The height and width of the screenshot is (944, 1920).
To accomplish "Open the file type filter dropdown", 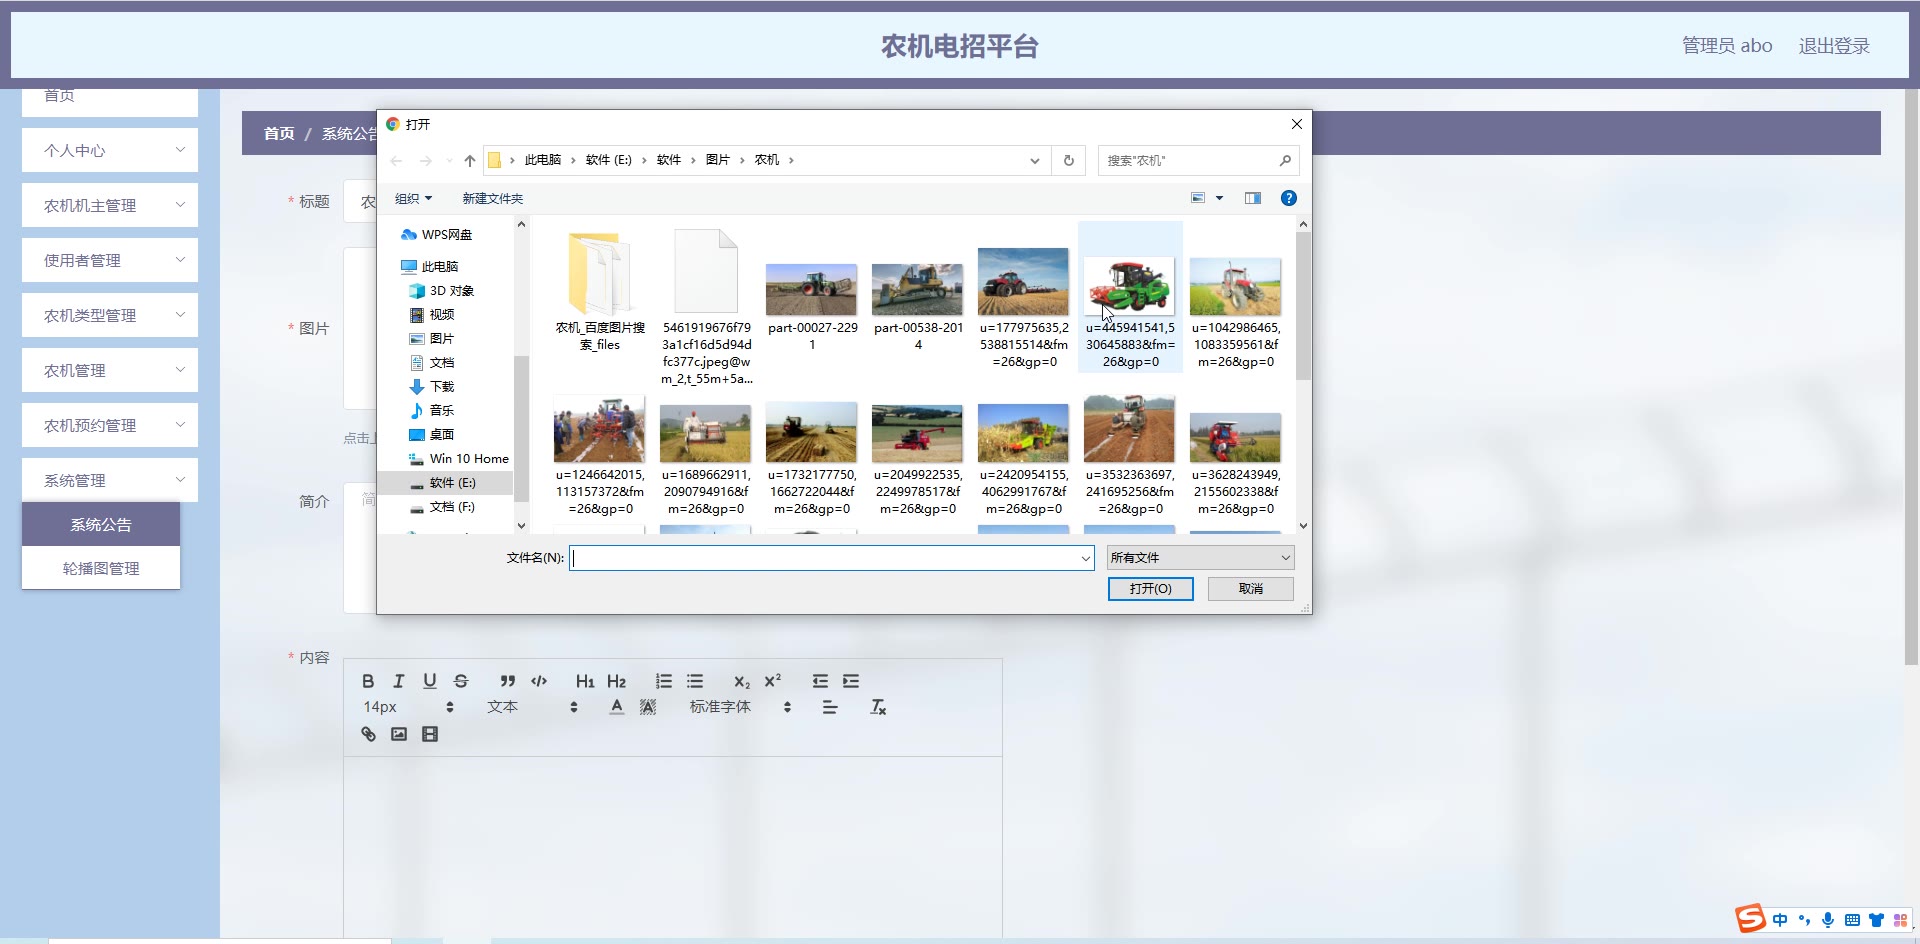I will (x=1200, y=558).
